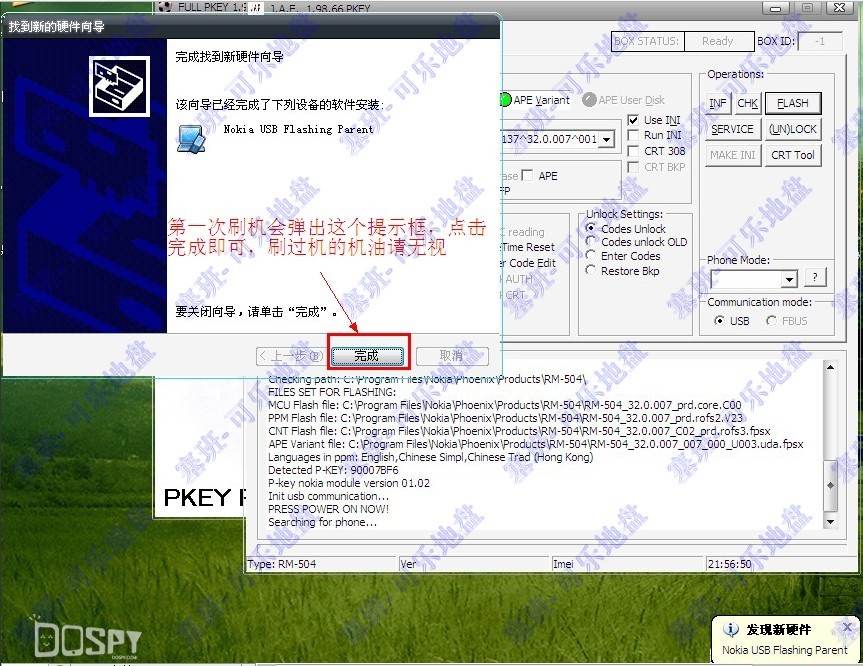Uncheck the Use INI checkbox
This screenshot has height=666, width=863.
pos(633,120)
